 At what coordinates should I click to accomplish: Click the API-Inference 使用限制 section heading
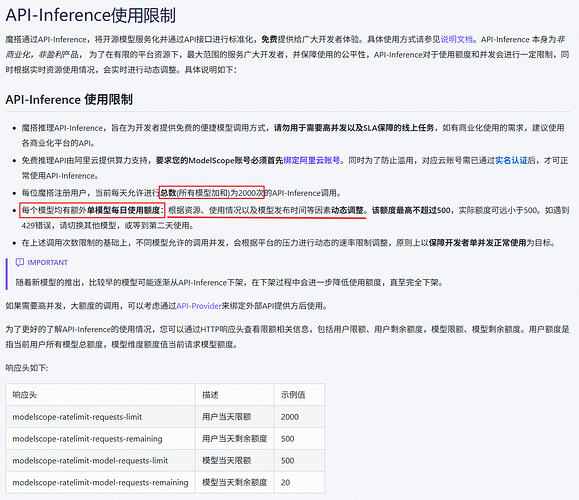click(69, 99)
